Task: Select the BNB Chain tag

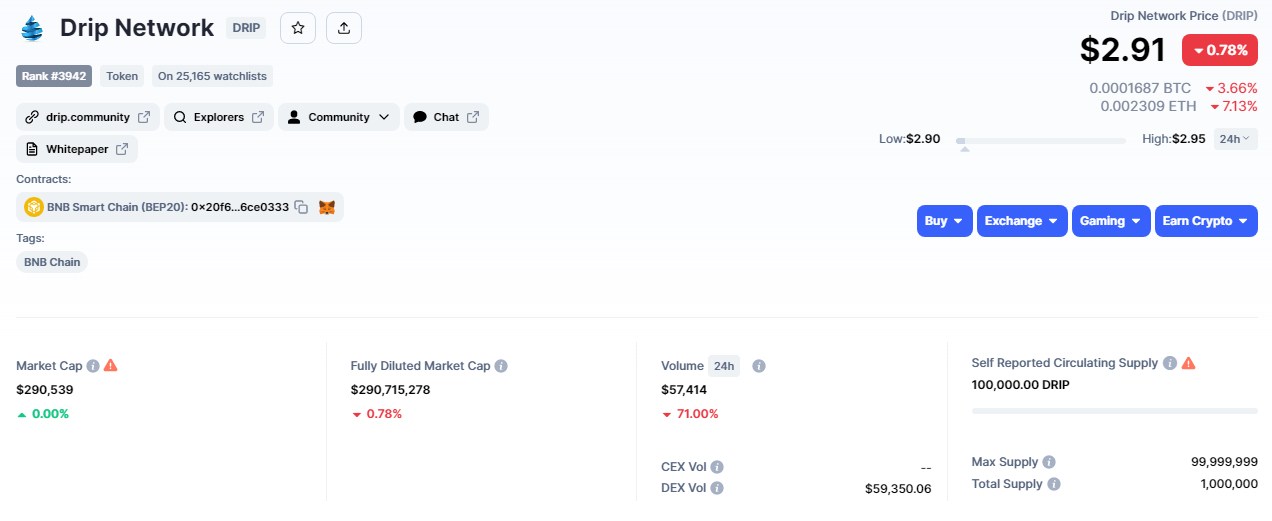Action: click(x=52, y=262)
